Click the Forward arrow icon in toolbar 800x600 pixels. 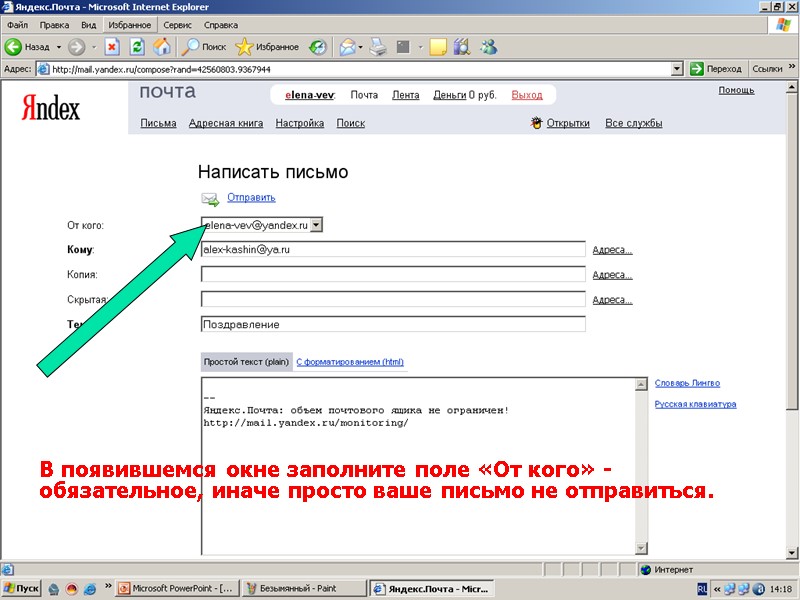[77, 47]
